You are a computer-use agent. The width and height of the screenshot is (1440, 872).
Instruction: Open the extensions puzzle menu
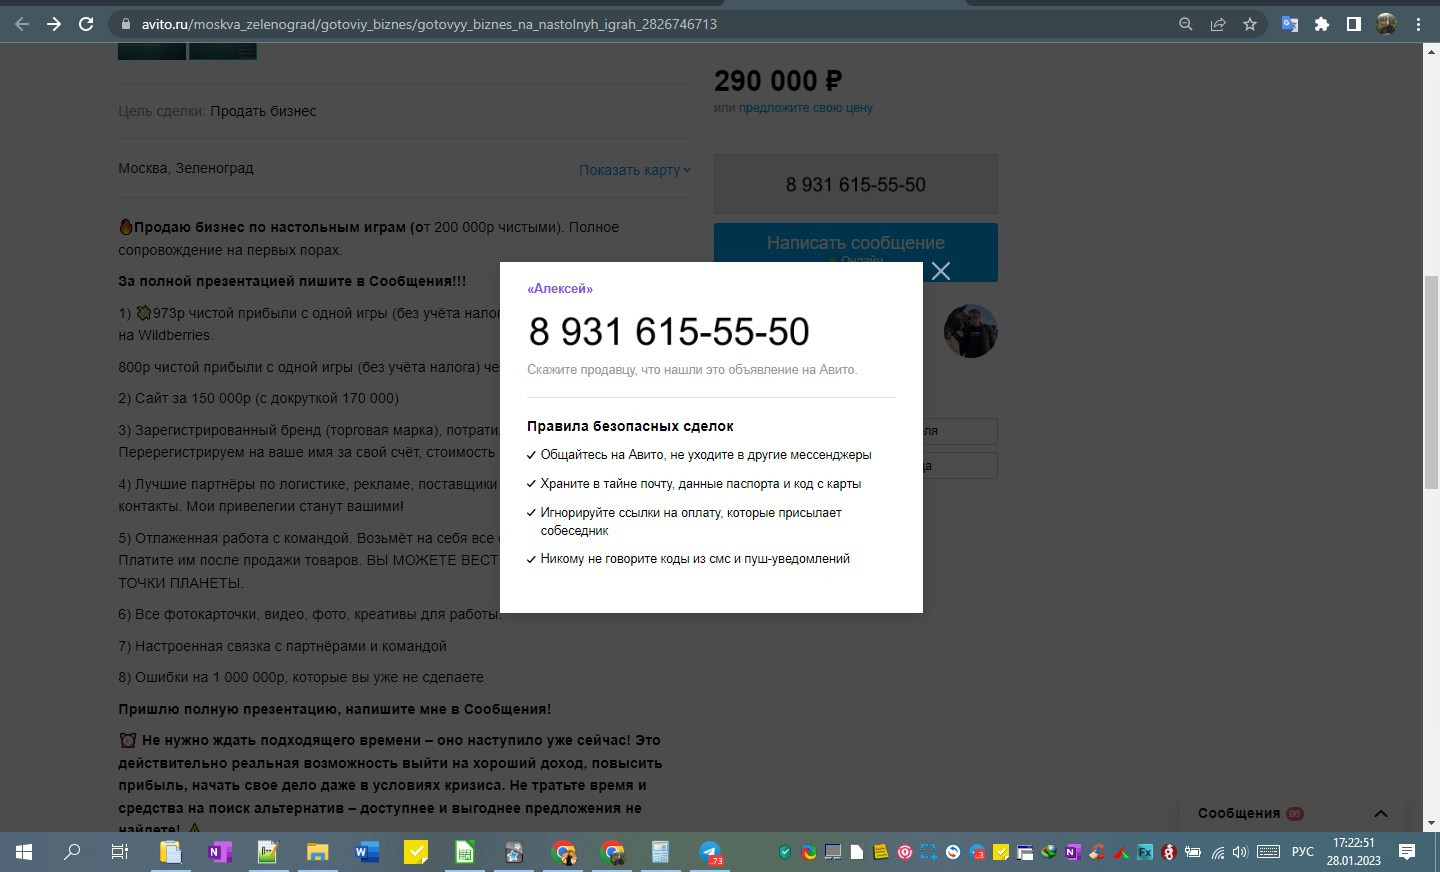point(1322,24)
